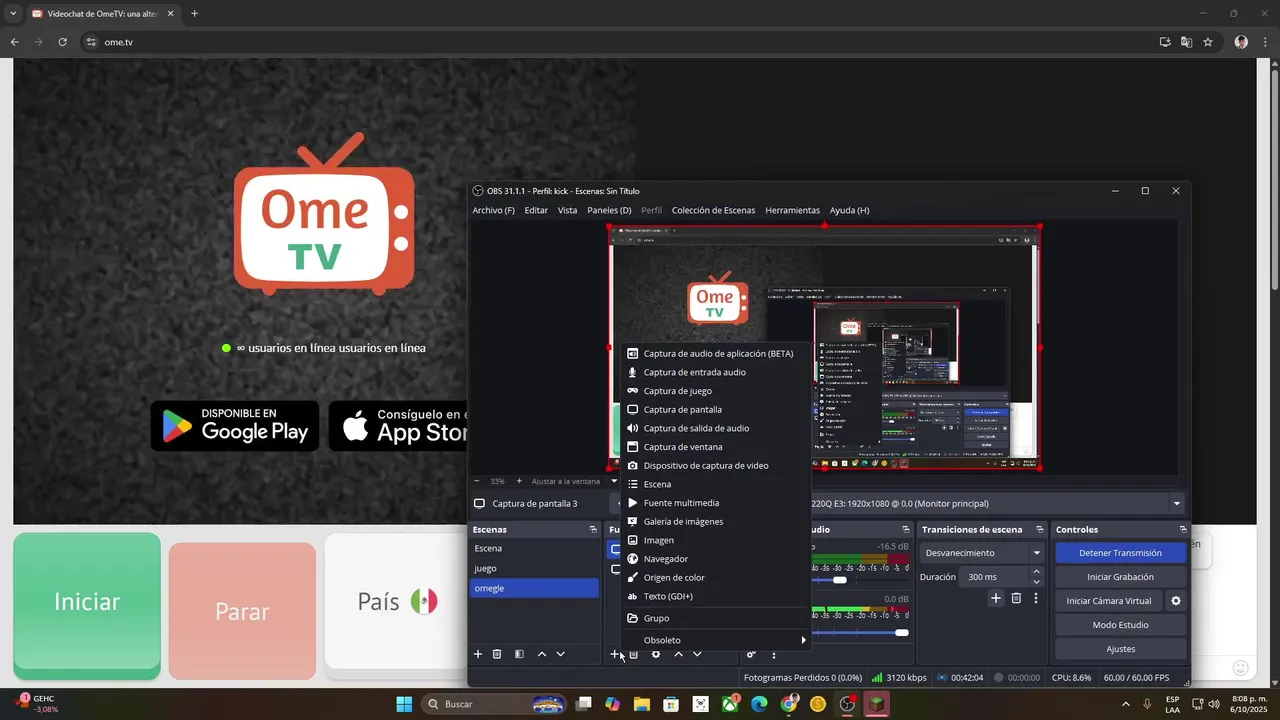Click the 'Dispositivo de captura de video' camera icon
The image size is (1280, 720).
point(632,465)
